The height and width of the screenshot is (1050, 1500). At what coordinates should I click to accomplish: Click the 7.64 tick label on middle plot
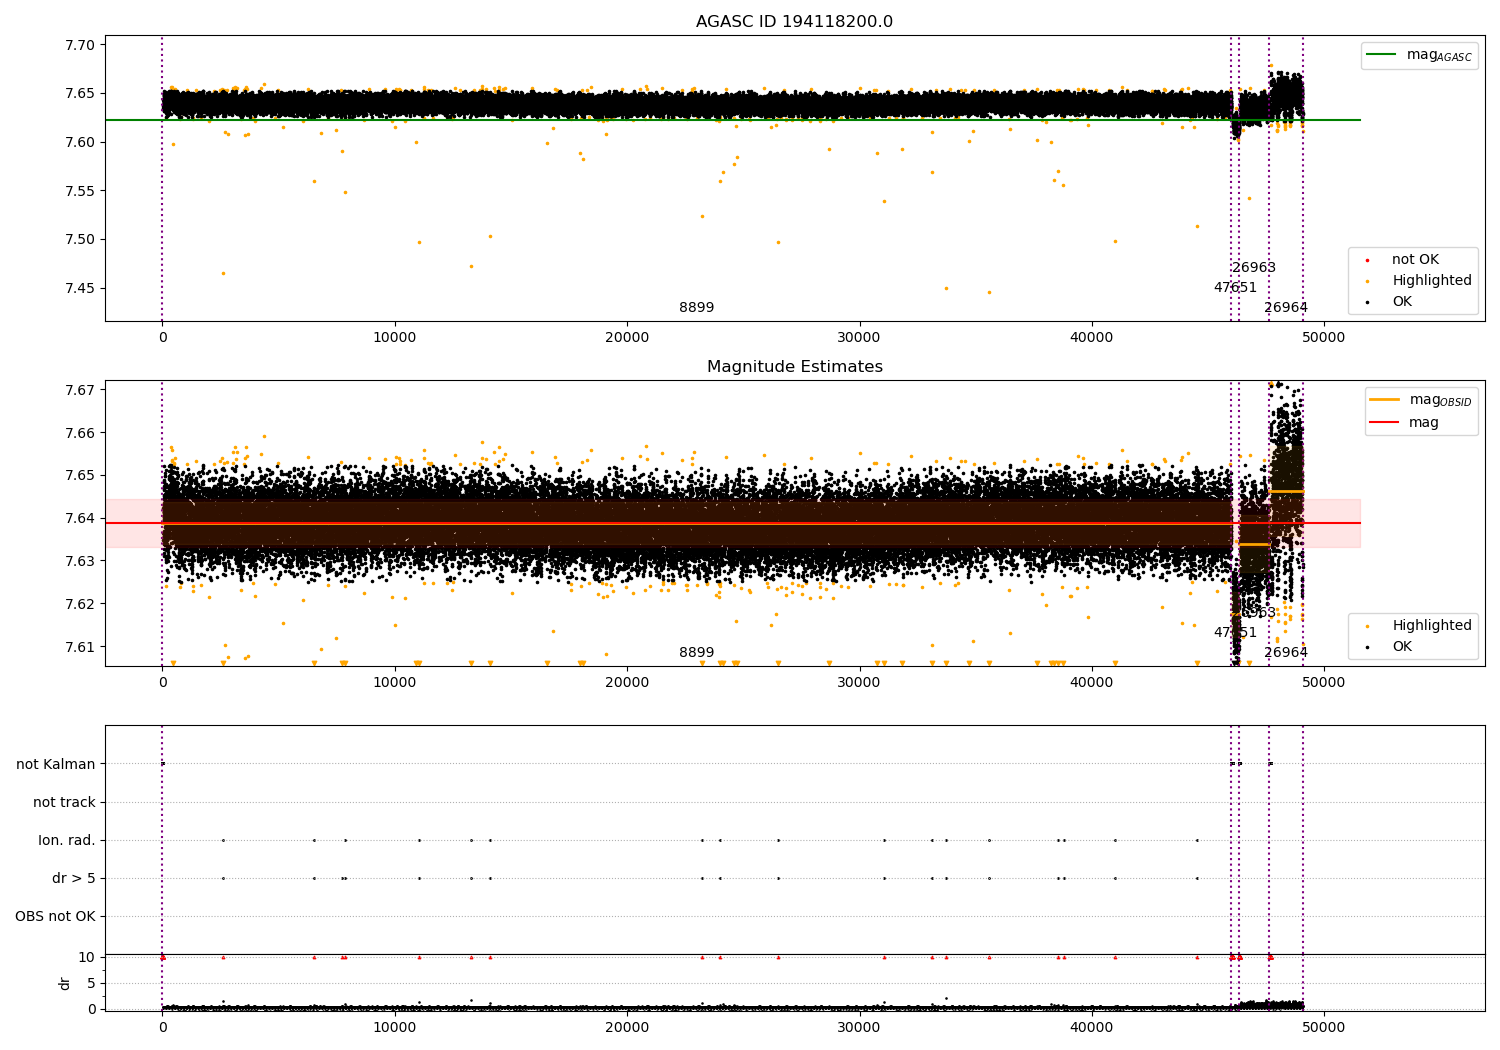click(79, 518)
